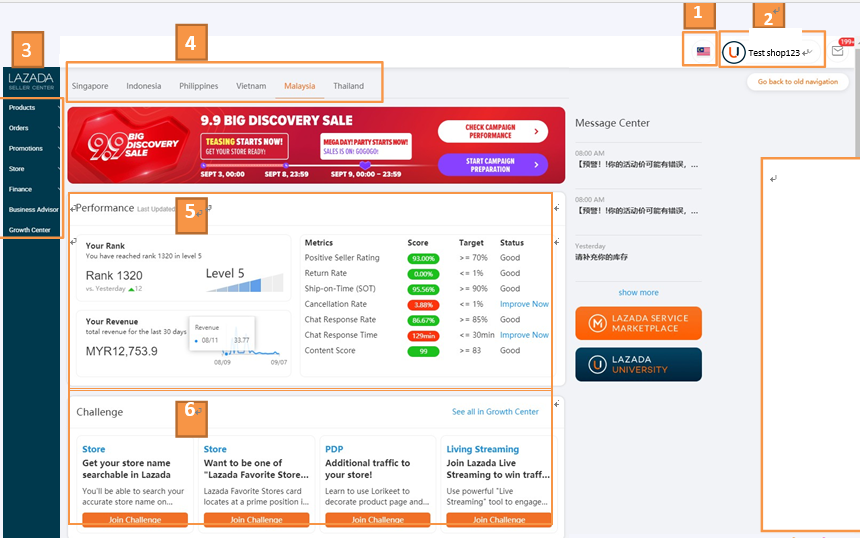
Task: Click the Chat Response Rate 86.67% badge
Action: [423, 320]
